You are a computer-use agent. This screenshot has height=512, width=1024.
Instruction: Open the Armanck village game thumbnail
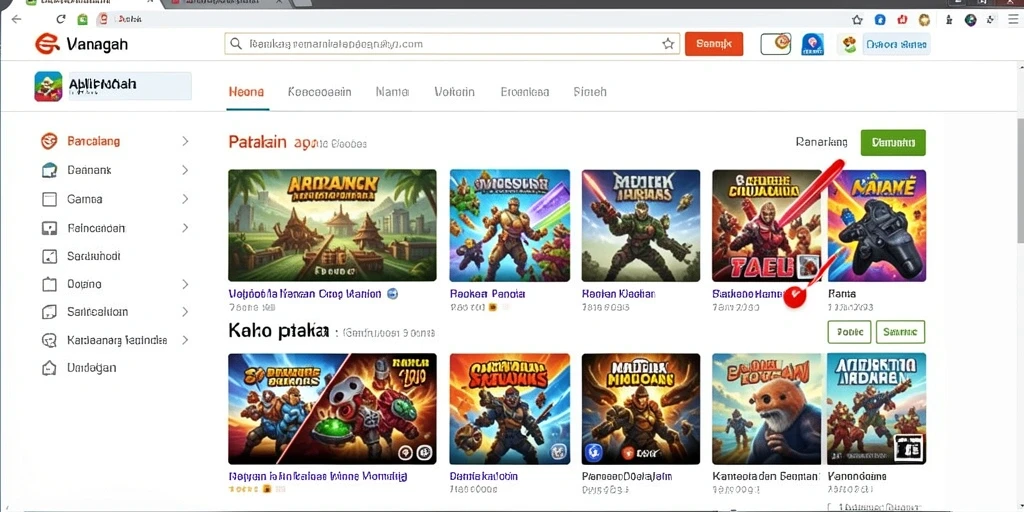click(332, 225)
